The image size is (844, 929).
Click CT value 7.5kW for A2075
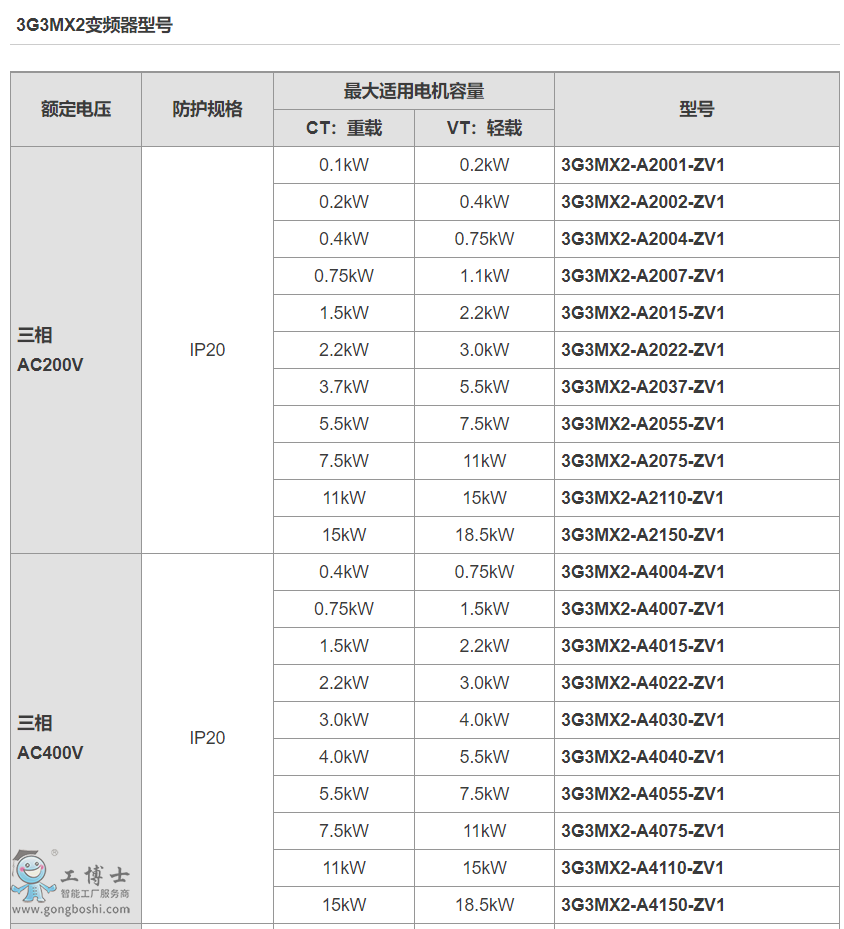point(344,461)
